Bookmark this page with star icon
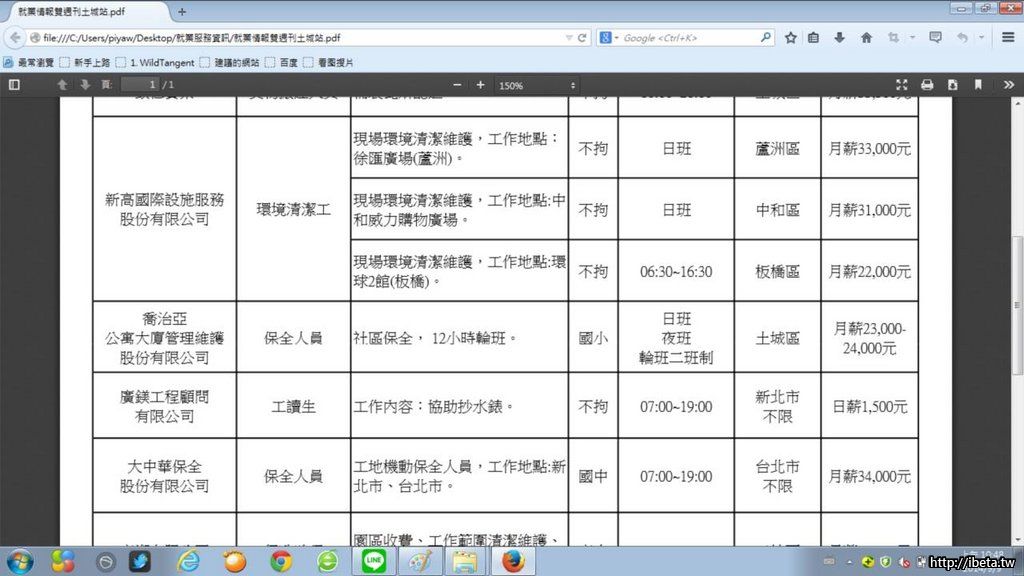Image resolution: width=1024 pixels, height=576 pixels. tap(790, 38)
